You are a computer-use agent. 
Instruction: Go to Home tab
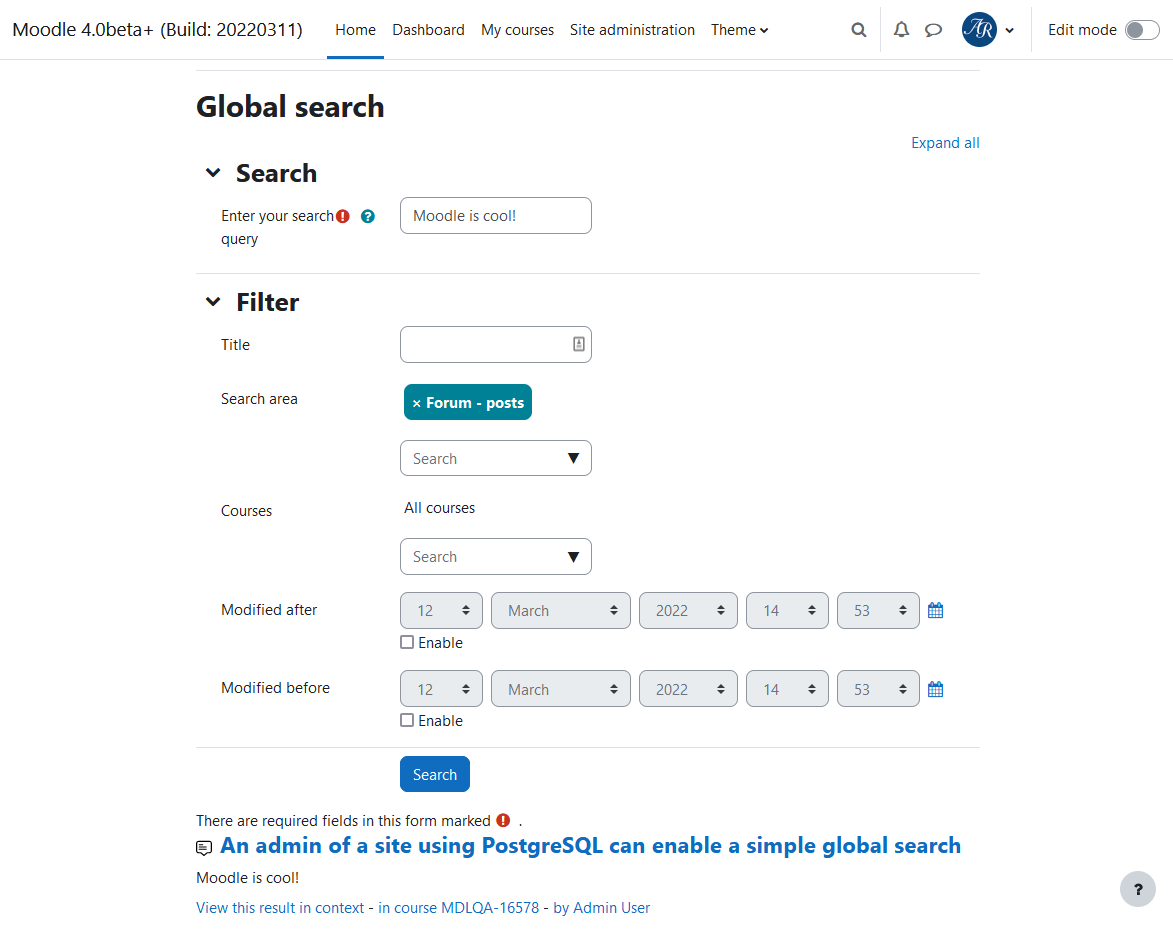(355, 30)
